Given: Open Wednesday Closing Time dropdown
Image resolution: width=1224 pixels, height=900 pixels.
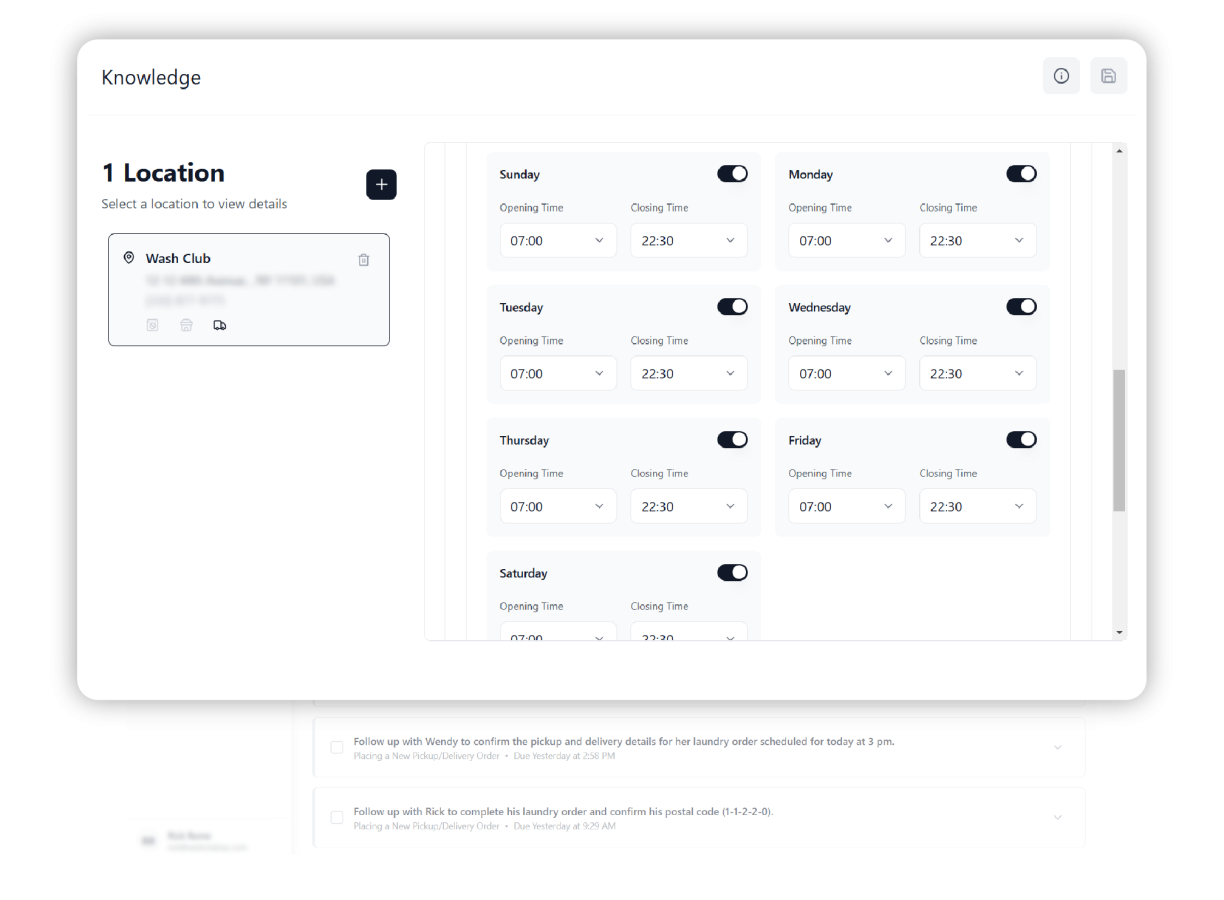Looking at the screenshot, I should click(x=978, y=374).
